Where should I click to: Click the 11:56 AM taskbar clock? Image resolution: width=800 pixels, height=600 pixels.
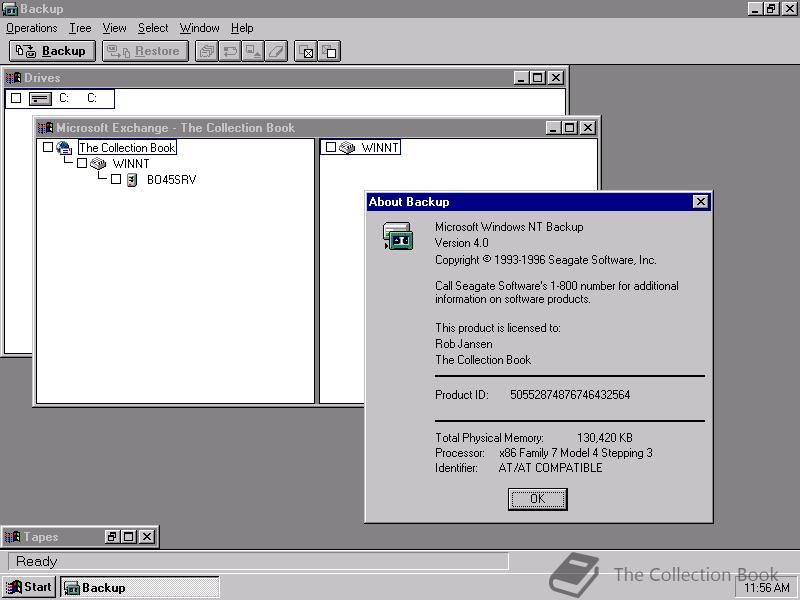(767, 588)
